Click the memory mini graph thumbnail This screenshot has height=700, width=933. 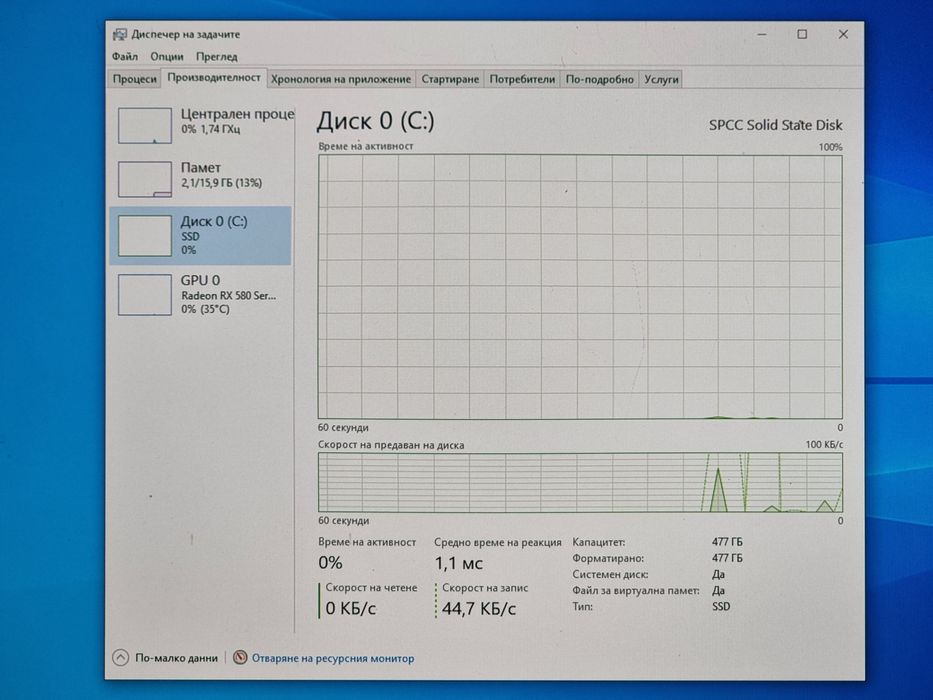pos(145,179)
